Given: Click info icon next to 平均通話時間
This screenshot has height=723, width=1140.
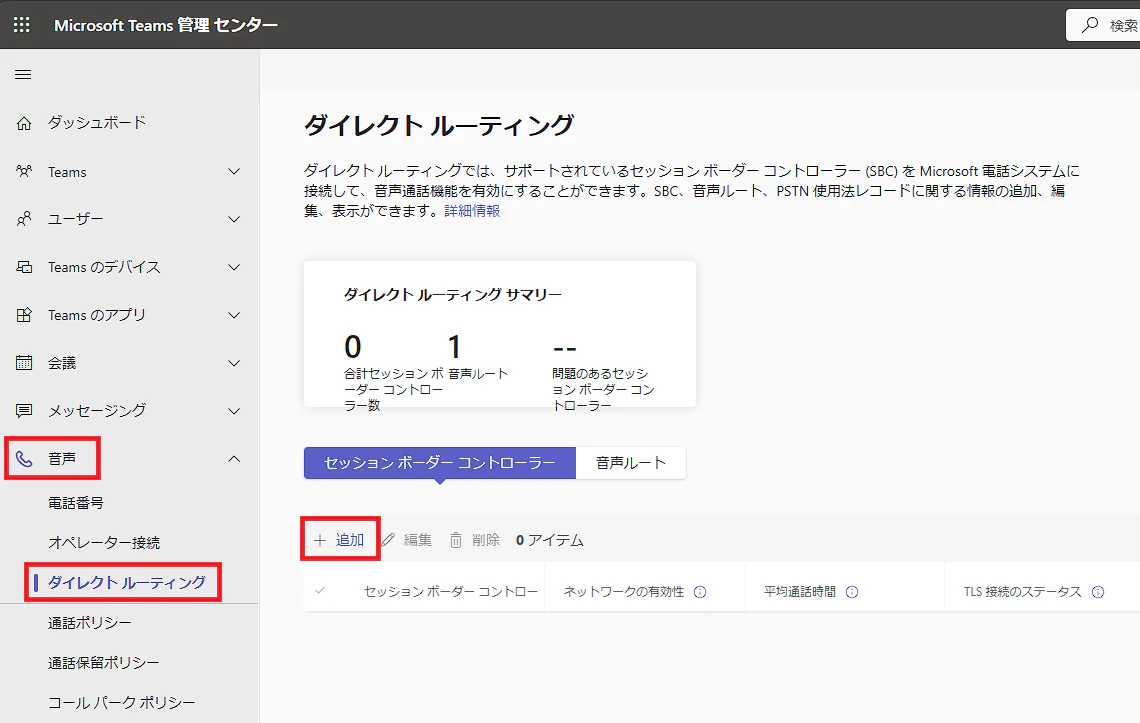Looking at the screenshot, I should (852, 592).
